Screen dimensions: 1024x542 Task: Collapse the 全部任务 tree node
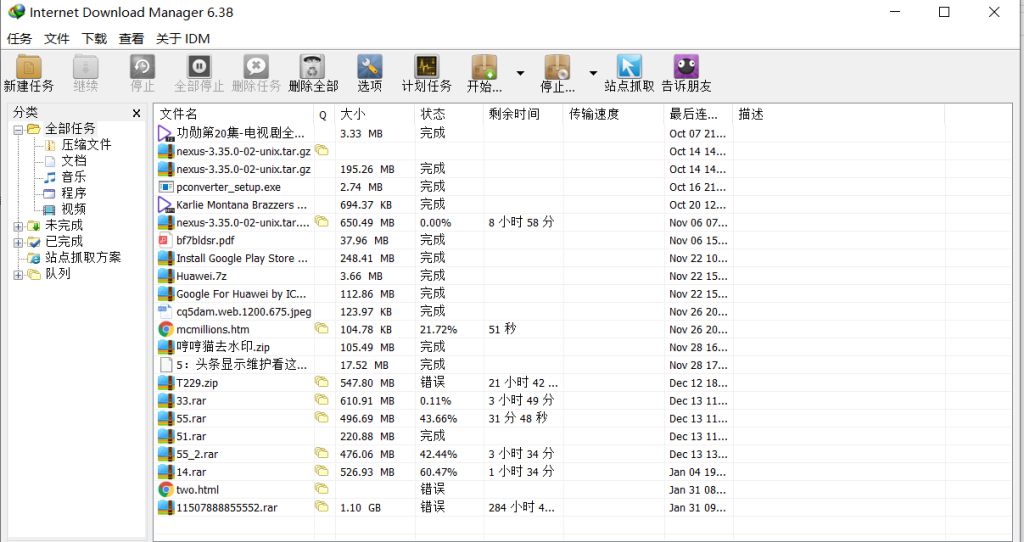click(x=18, y=129)
